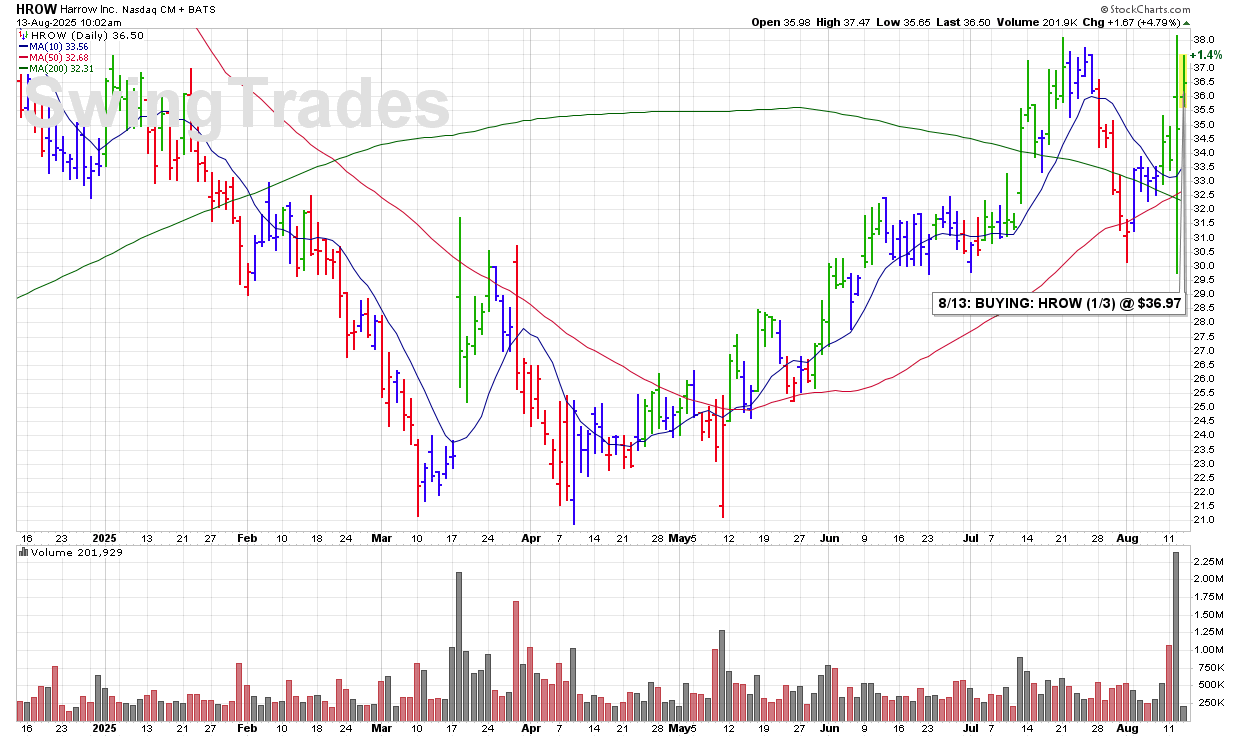Click the HROW ticker symbol title
Screen dimensions: 1240x737
coord(35,8)
